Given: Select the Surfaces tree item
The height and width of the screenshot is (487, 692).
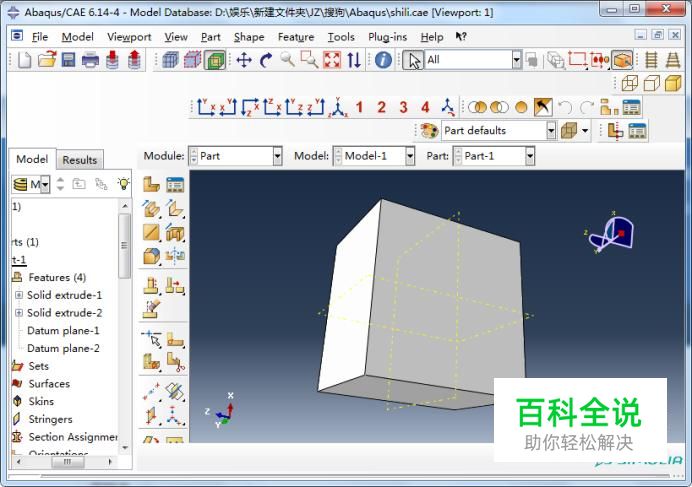Looking at the screenshot, I should pos(49,384).
